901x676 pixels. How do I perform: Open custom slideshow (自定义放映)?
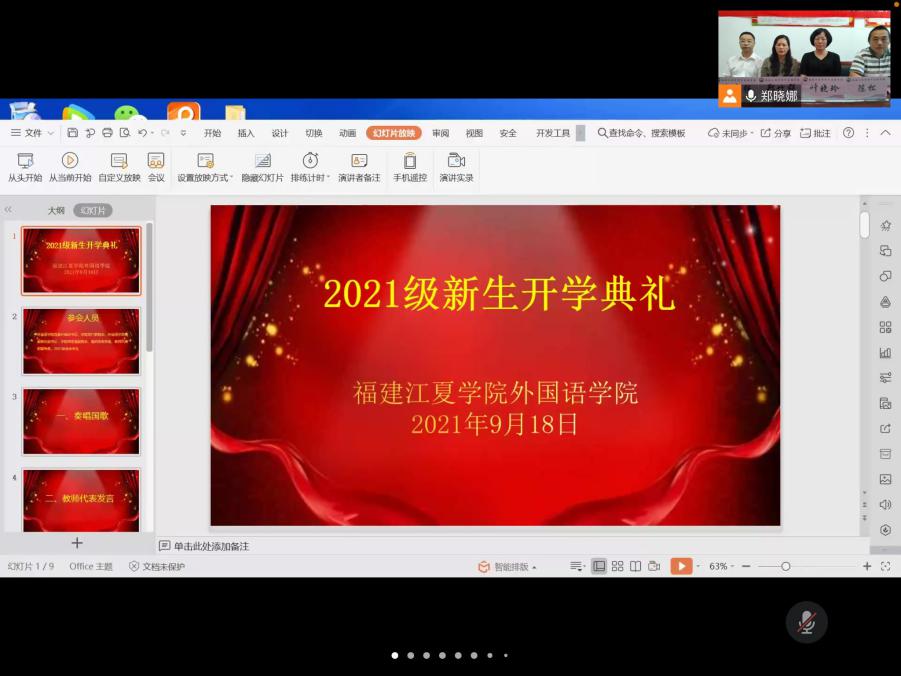[x=119, y=166]
